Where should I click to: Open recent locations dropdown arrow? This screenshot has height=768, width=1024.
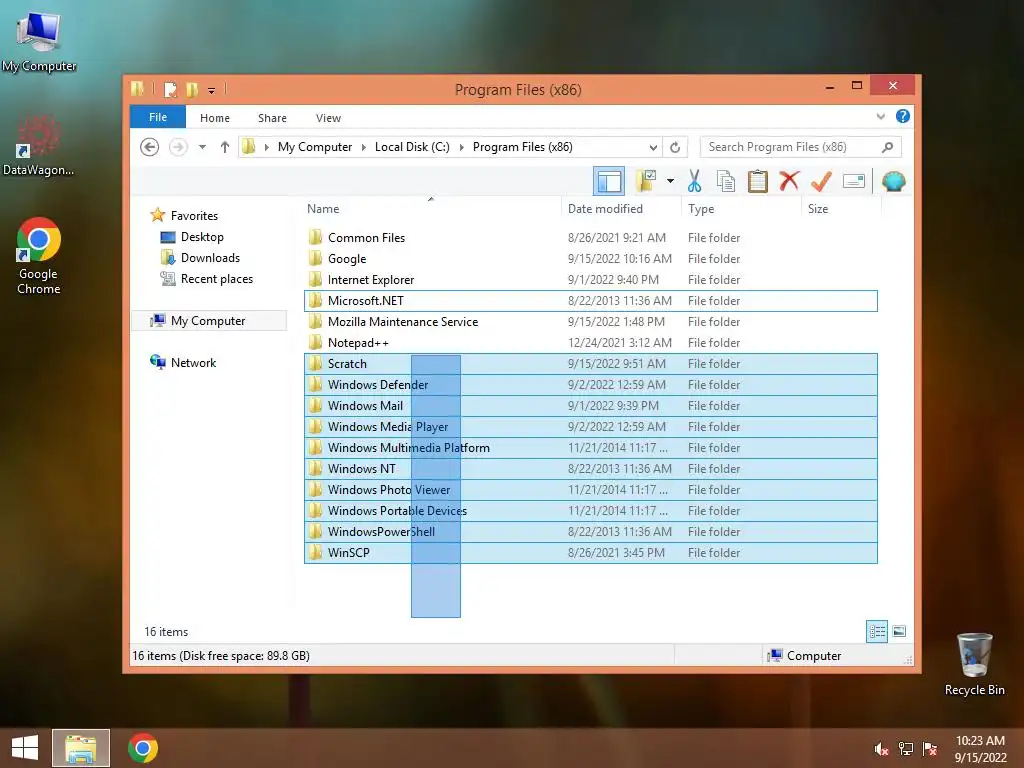(202, 147)
